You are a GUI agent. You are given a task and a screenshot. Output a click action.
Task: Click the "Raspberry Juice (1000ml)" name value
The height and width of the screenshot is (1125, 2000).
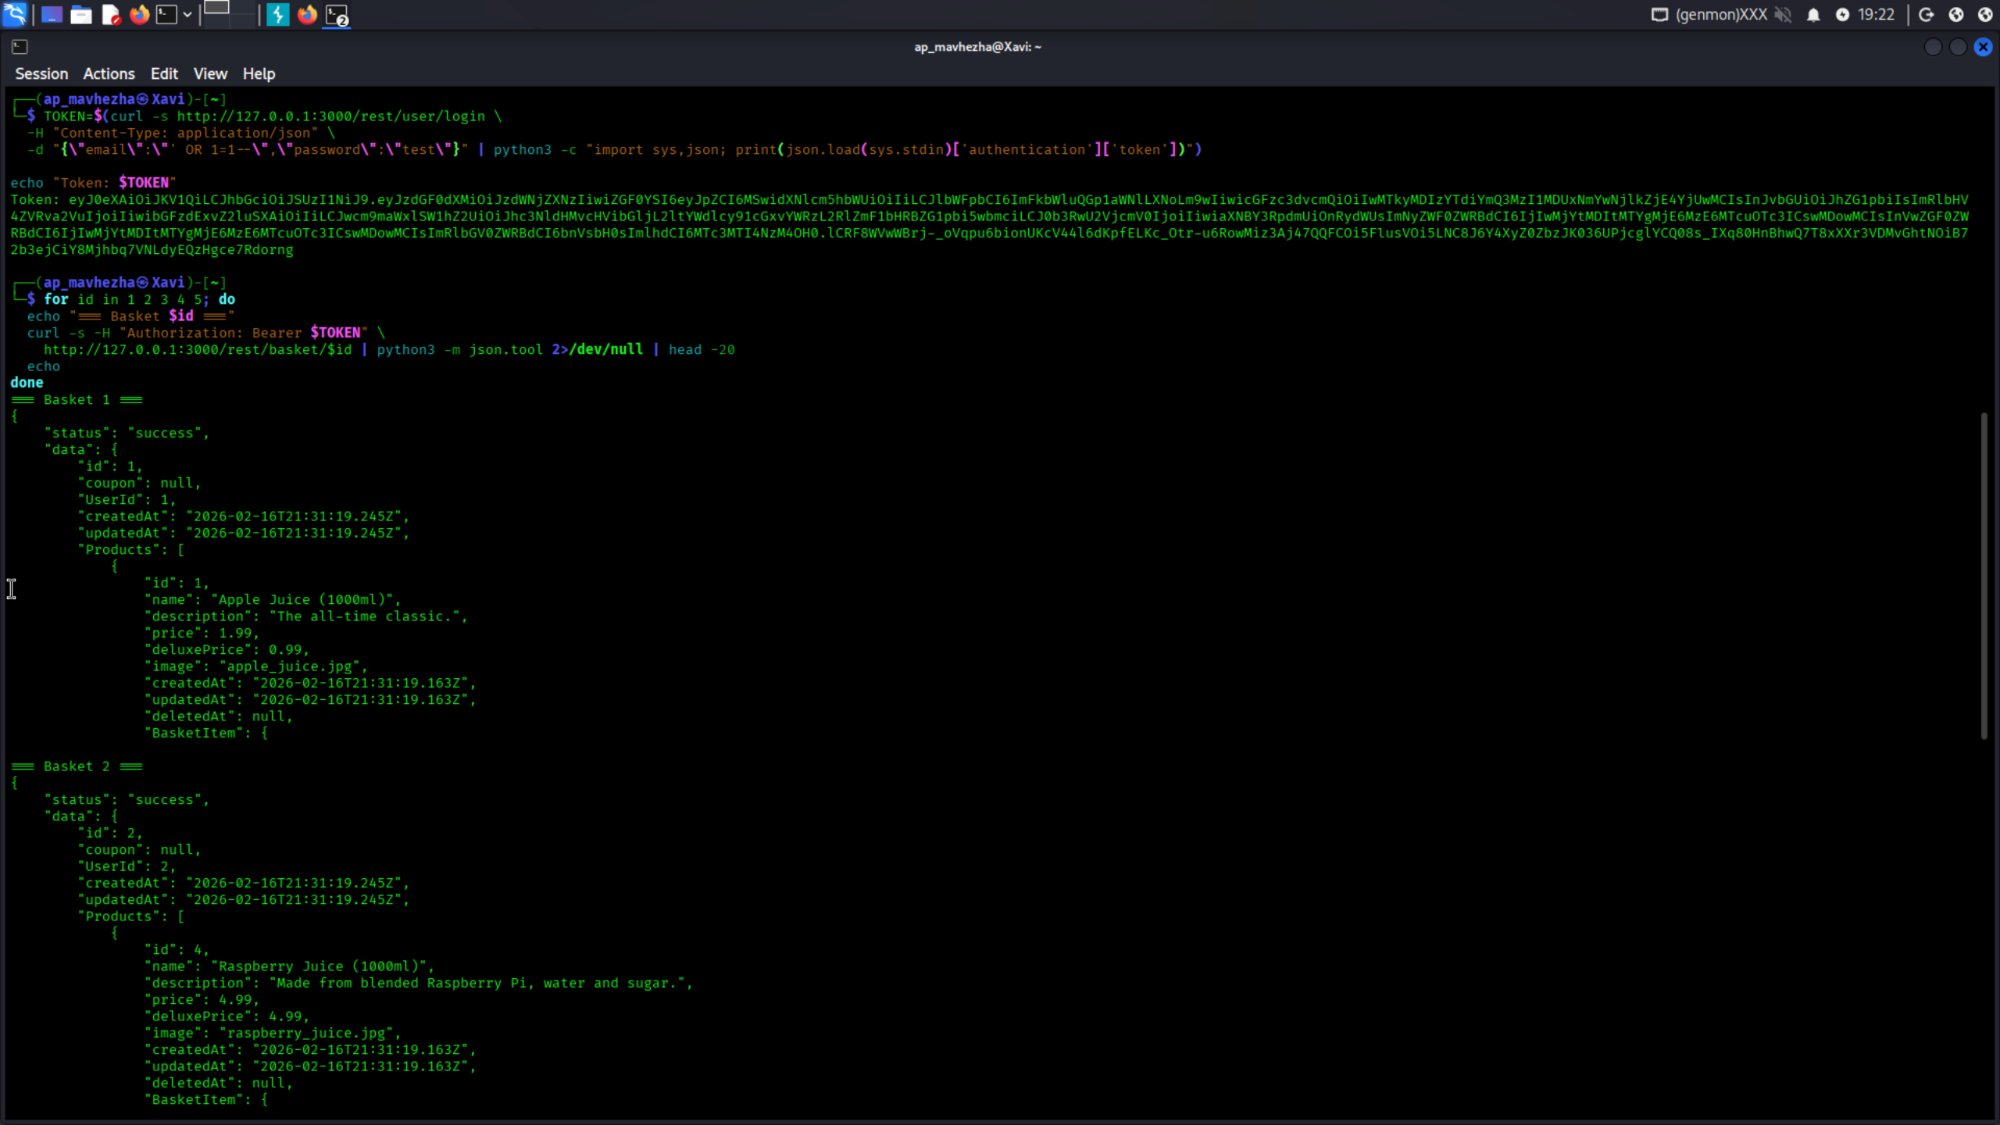322,966
